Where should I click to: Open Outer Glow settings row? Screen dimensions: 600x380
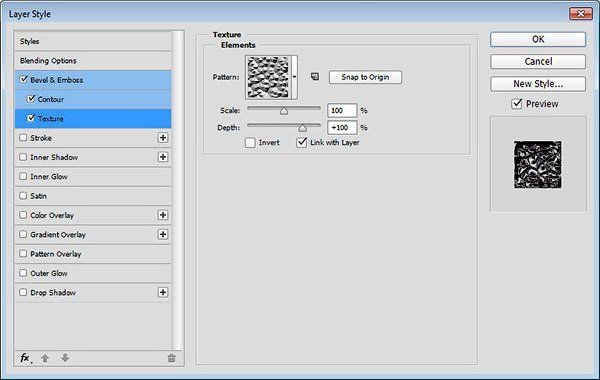click(93, 273)
